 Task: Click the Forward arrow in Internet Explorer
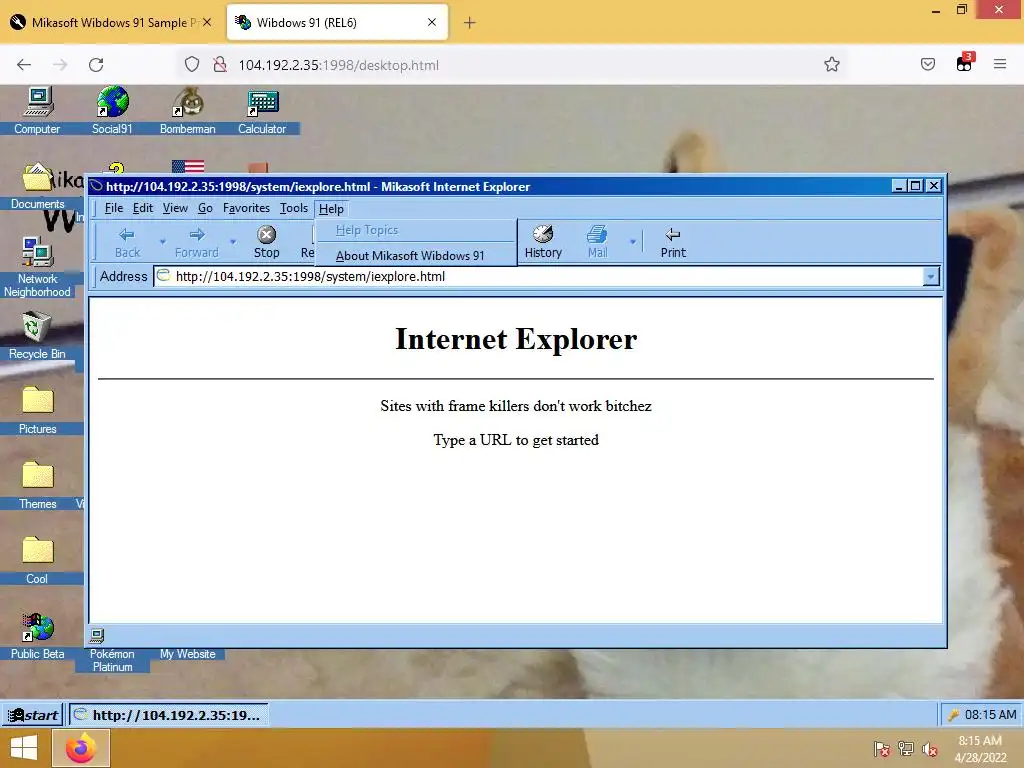[x=197, y=242]
